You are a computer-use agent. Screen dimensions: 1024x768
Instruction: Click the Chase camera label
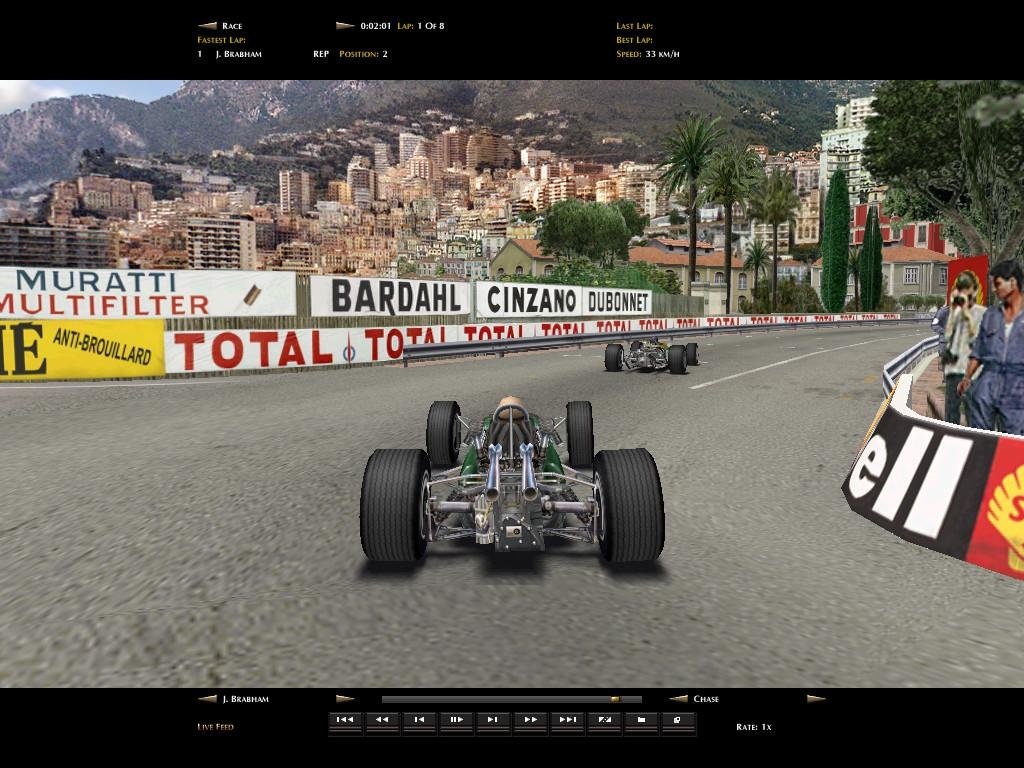[706, 699]
